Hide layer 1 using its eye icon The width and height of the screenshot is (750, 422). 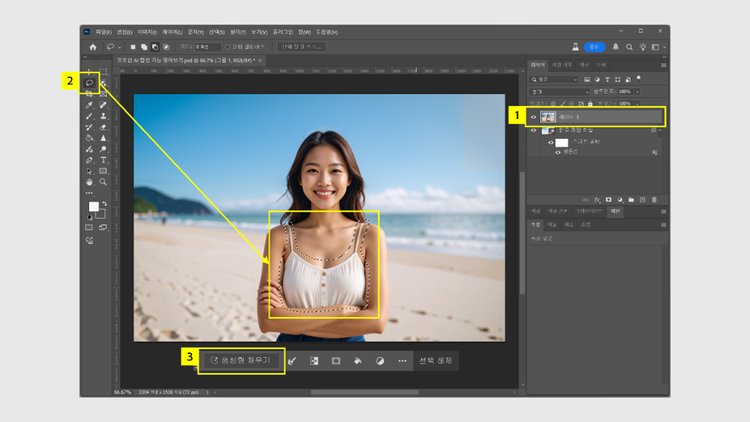pyautogui.click(x=534, y=117)
